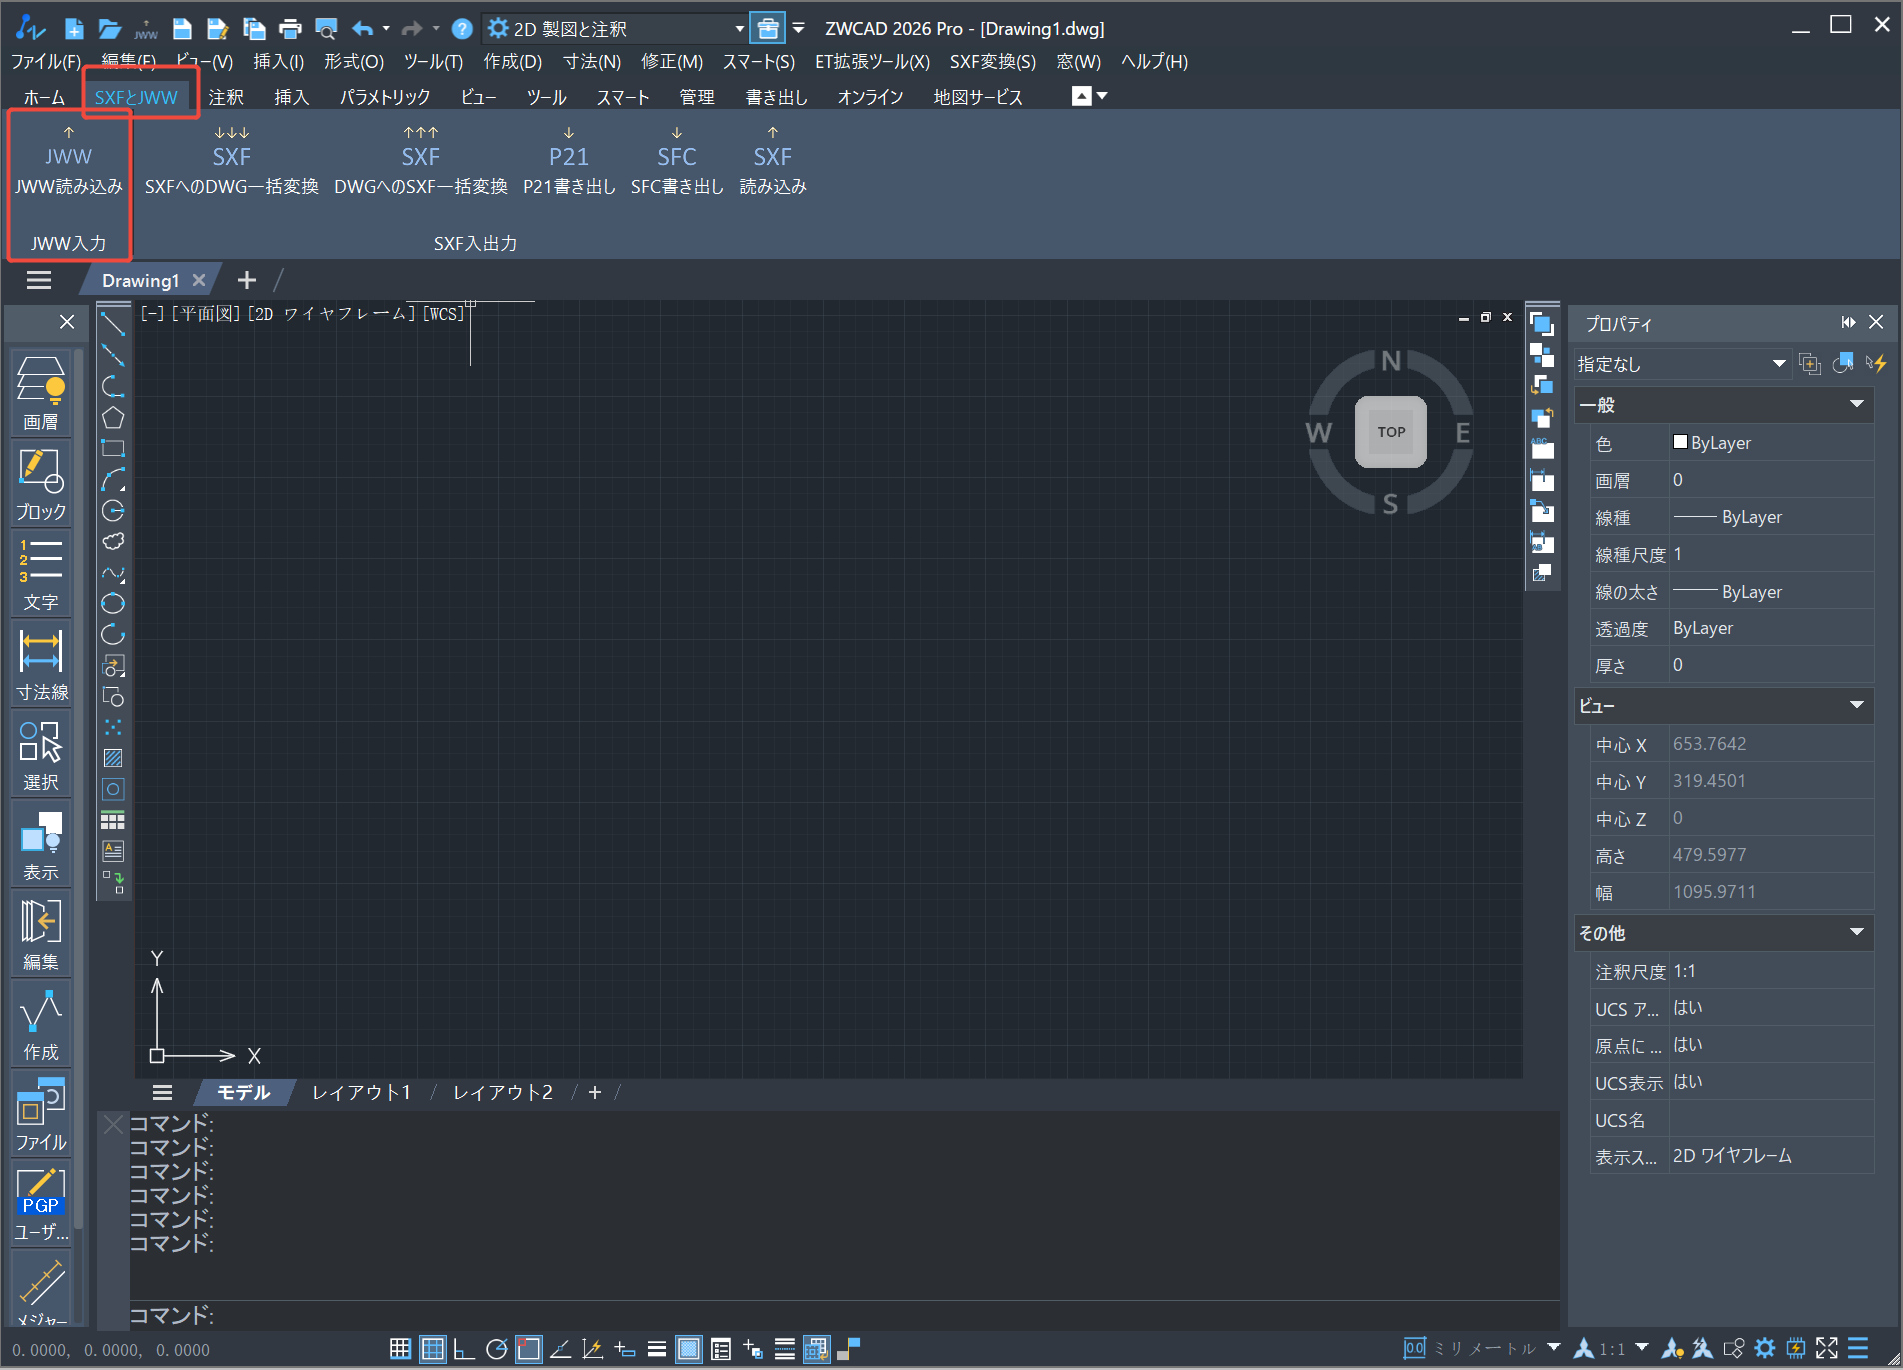Image resolution: width=1903 pixels, height=1370 pixels.
Task: Open print preview icon
Action: tap(326, 29)
